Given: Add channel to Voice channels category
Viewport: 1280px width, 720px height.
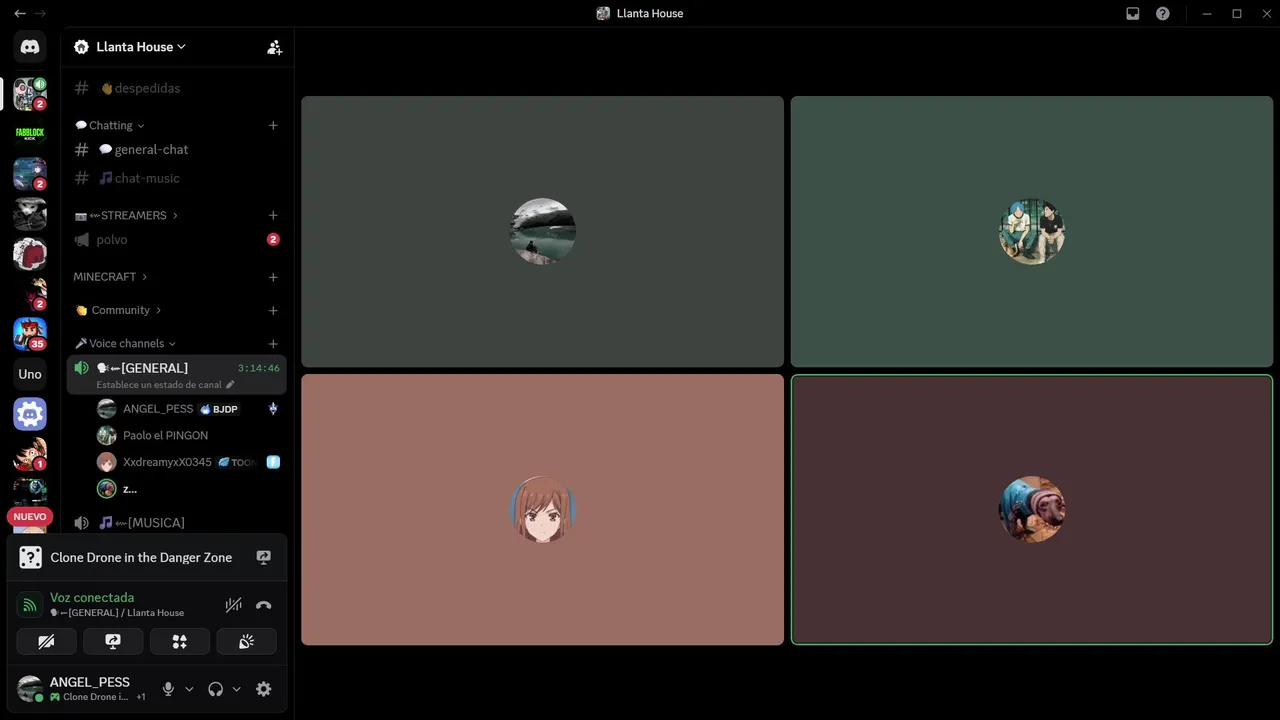Looking at the screenshot, I should [273, 343].
